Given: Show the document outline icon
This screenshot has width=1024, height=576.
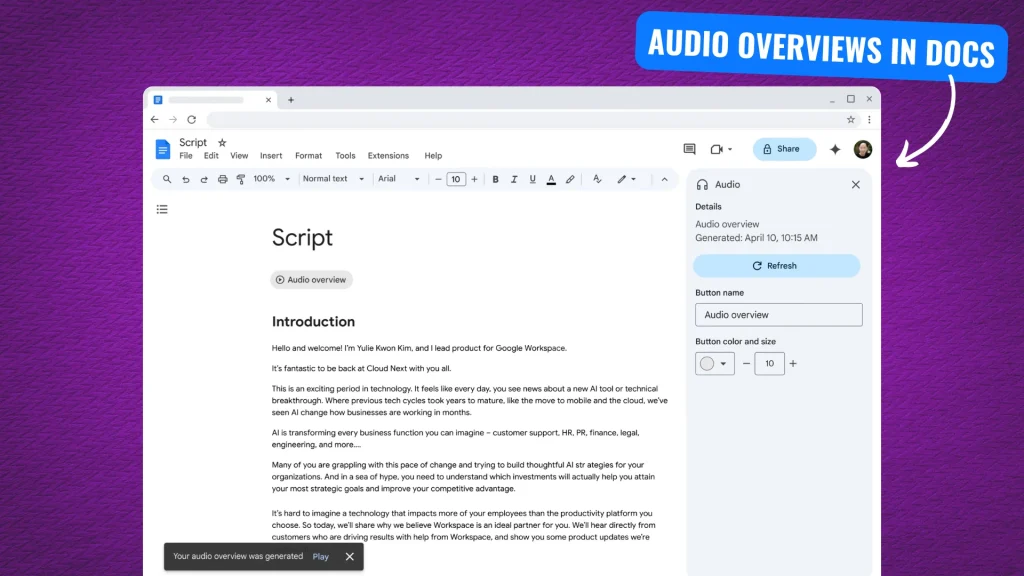Looking at the screenshot, I should click(162, 209).
